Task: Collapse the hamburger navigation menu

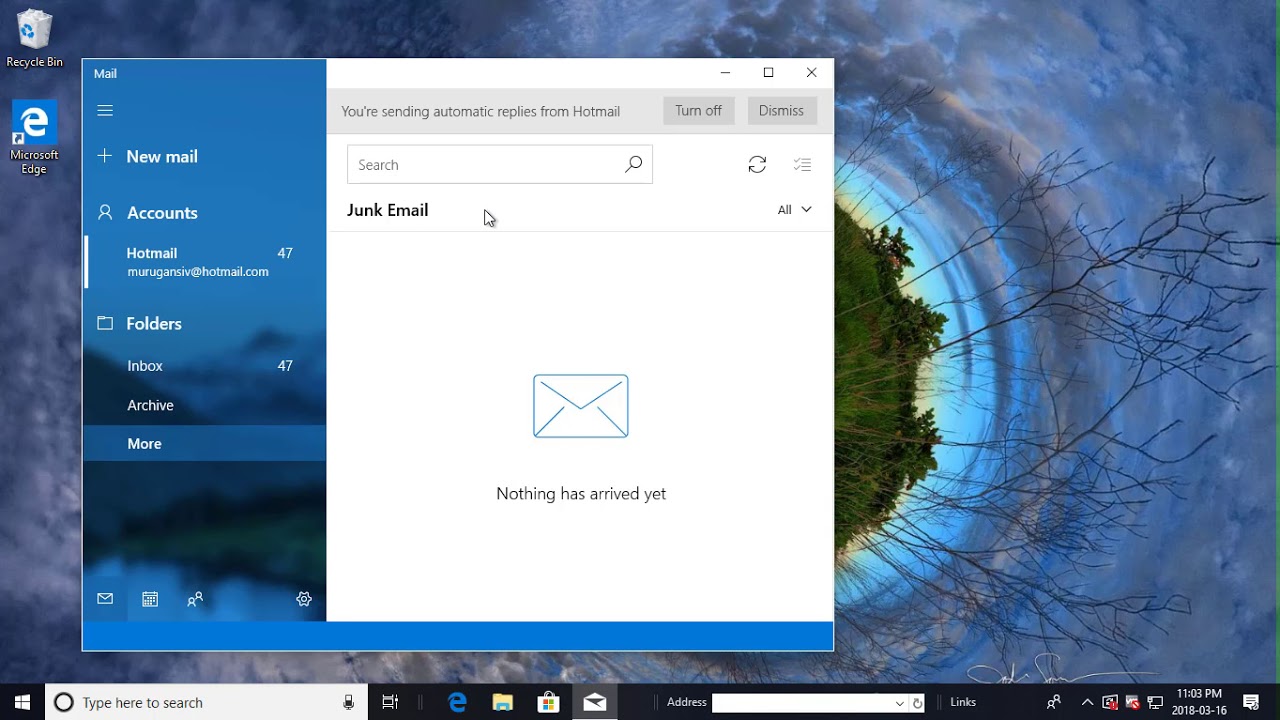Action: [x=105, y=111]
